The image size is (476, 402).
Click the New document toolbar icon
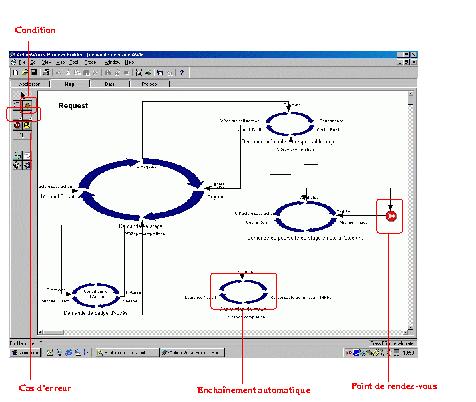[x=16, y=72]
